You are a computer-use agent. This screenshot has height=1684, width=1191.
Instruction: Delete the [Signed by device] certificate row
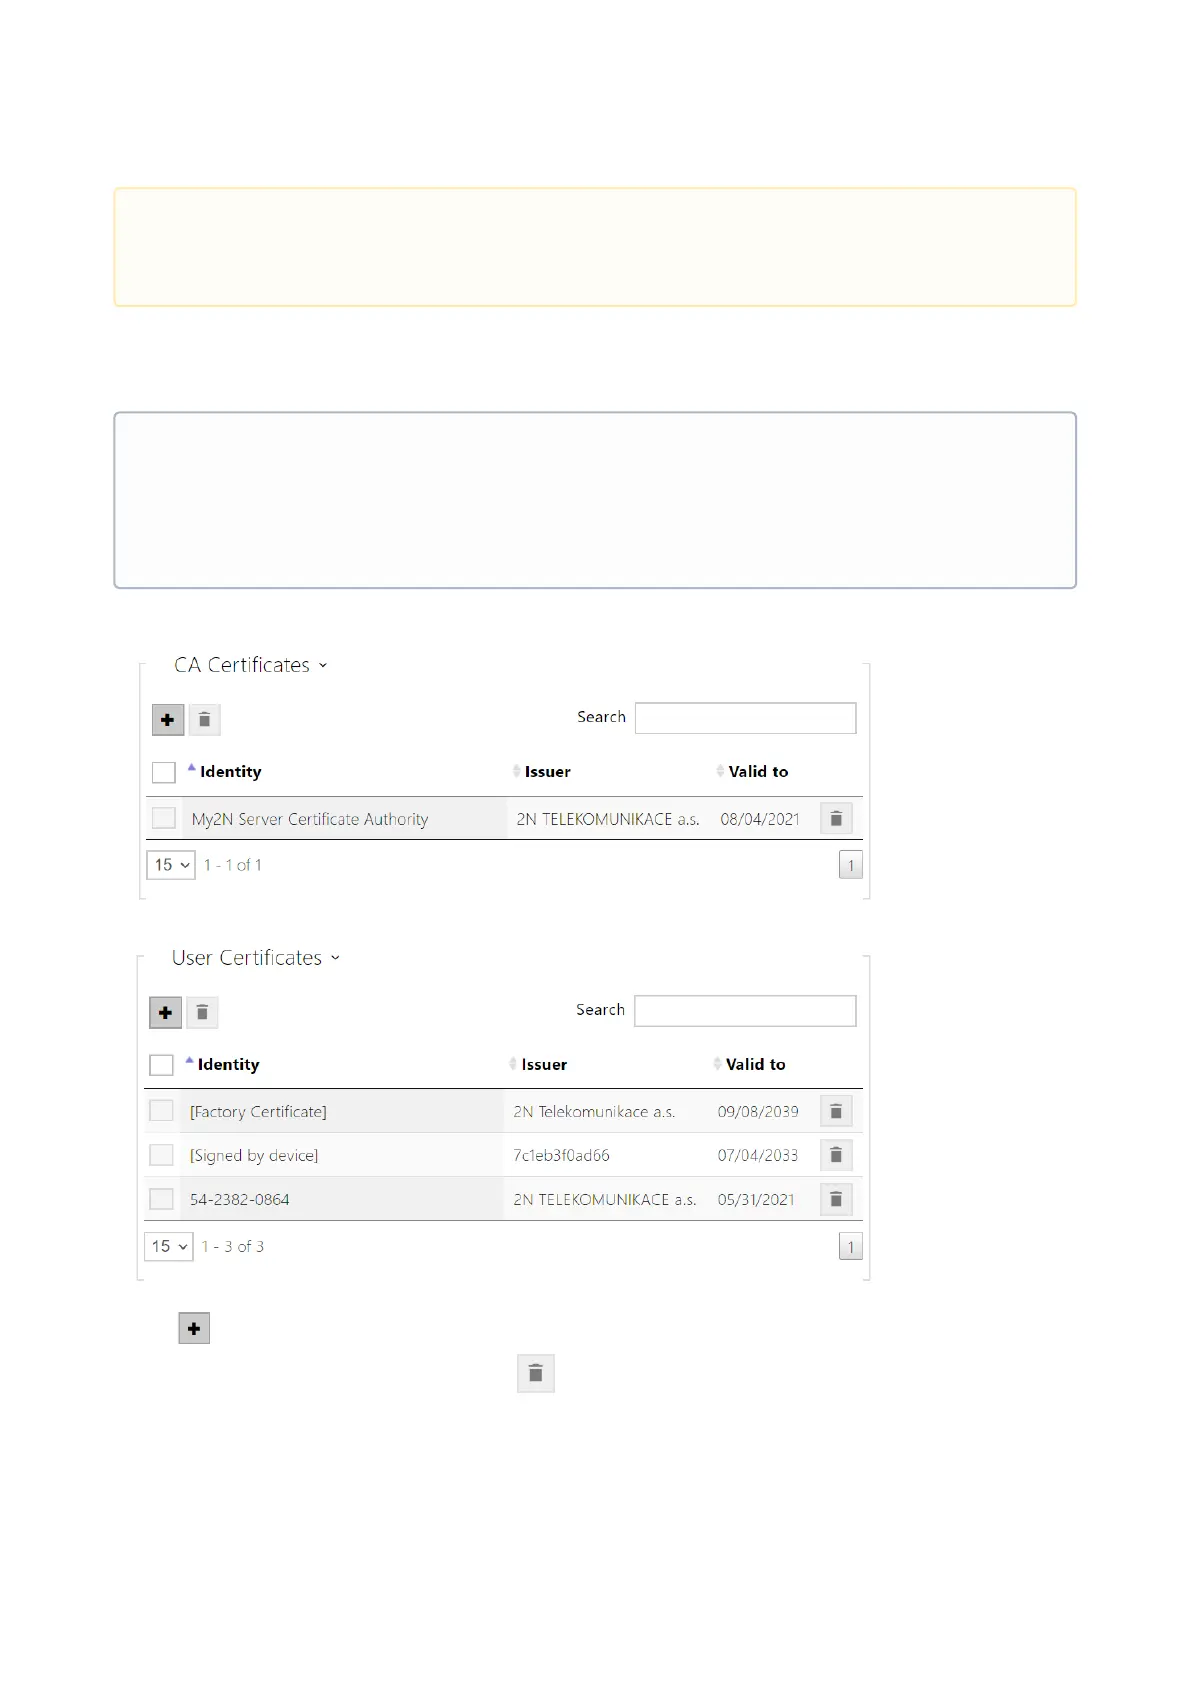tap(836, 1155)
